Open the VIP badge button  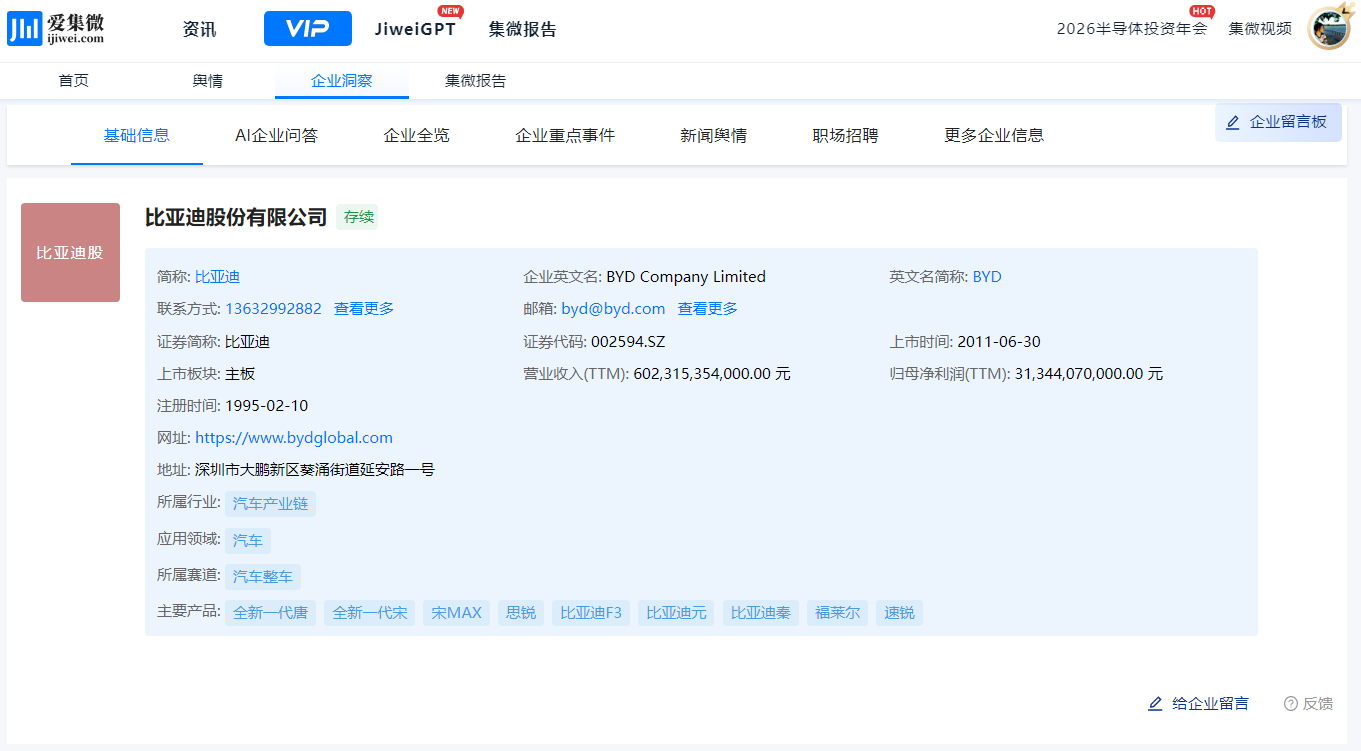[x=307, y=29]
